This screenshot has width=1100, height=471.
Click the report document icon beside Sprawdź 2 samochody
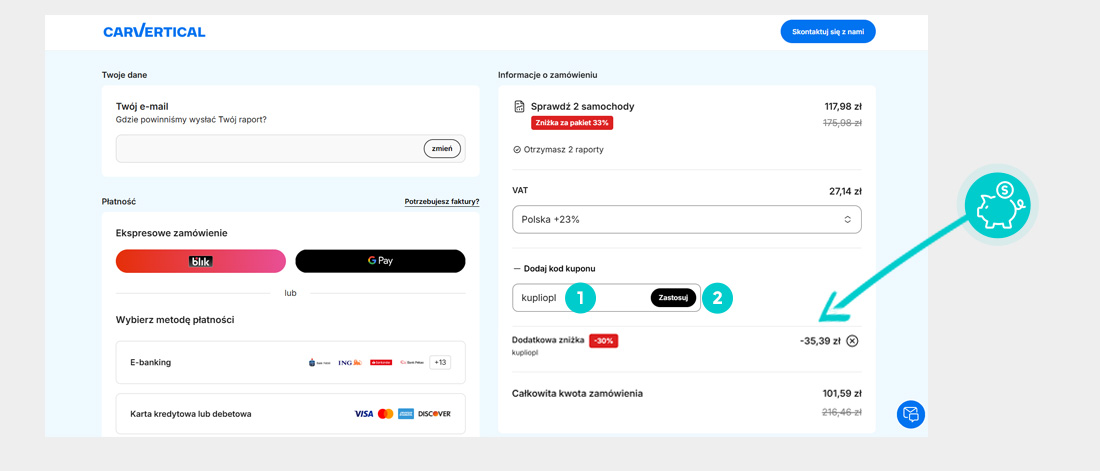[x=519, y=107]
